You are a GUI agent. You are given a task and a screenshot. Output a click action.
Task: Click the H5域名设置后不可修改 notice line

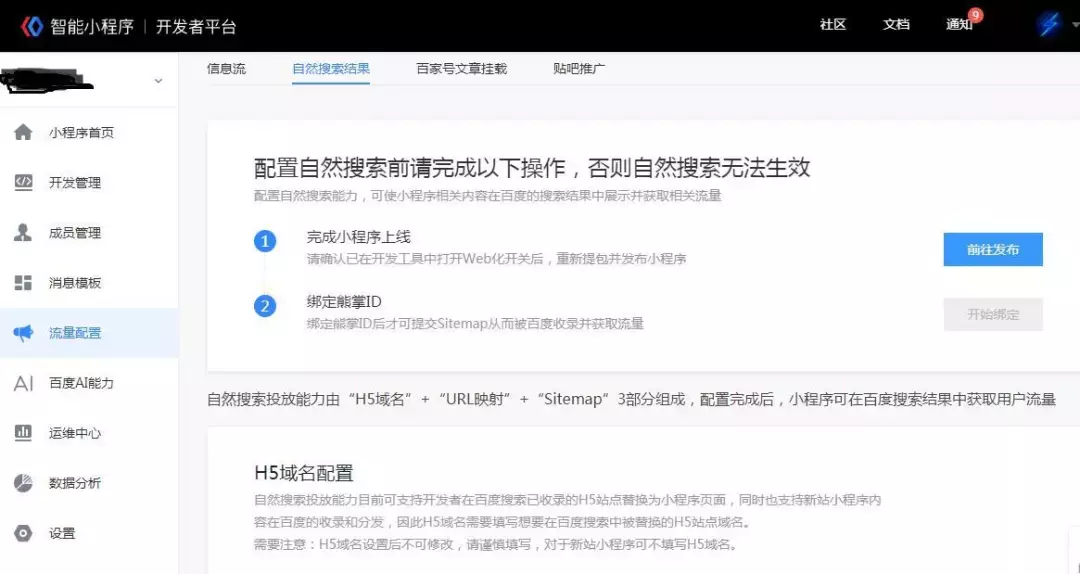tap(497, 544)
